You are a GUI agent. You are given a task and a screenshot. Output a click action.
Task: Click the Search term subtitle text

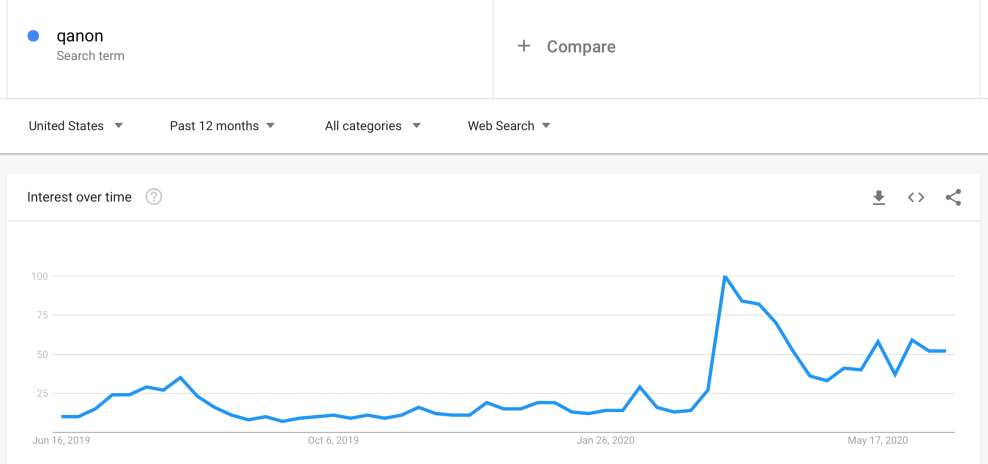pyautogui.click(x=90, y=56)
